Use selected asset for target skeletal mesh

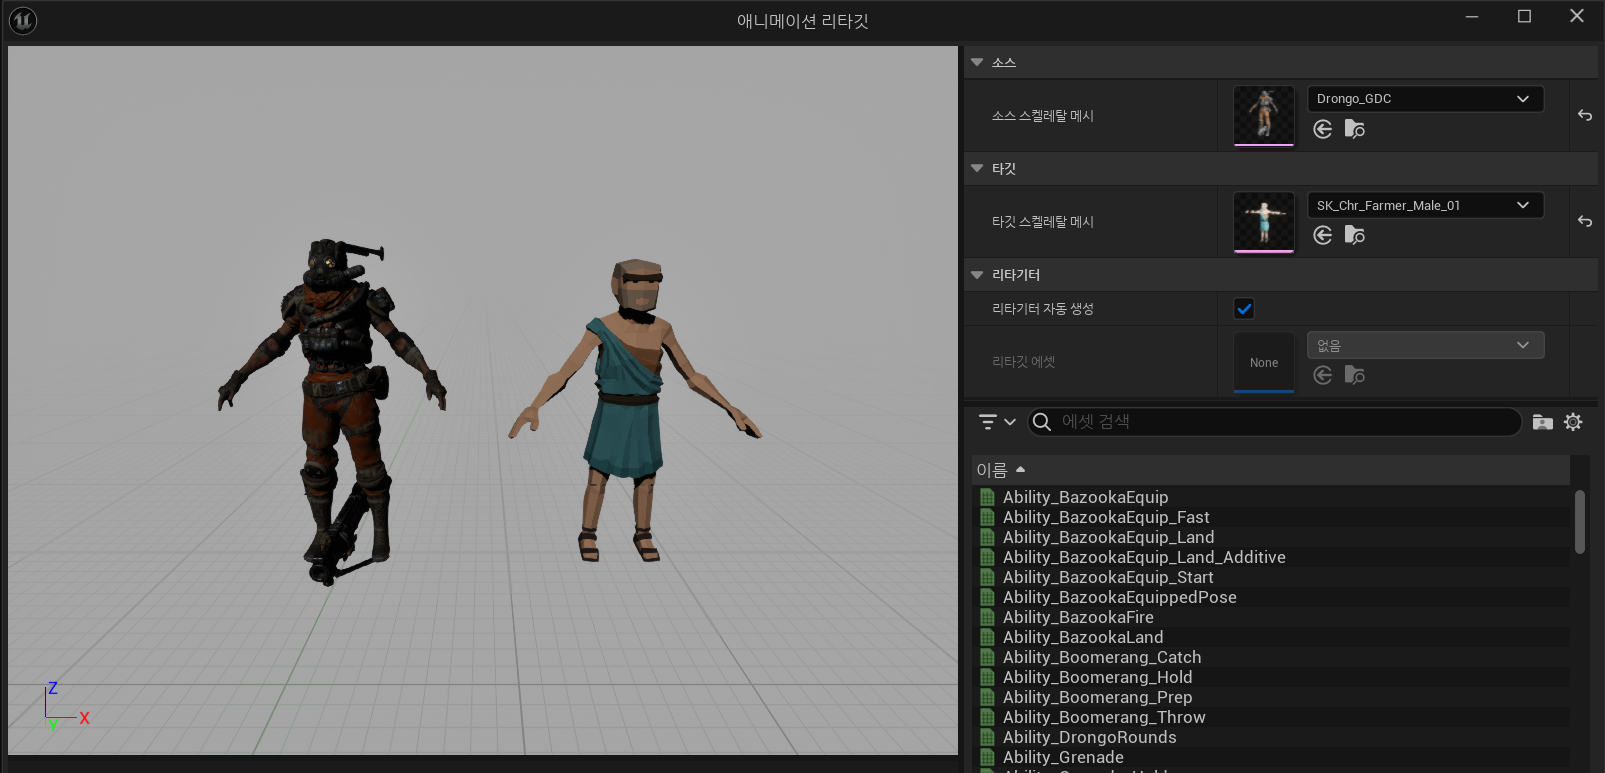(x=1322, y=235)
